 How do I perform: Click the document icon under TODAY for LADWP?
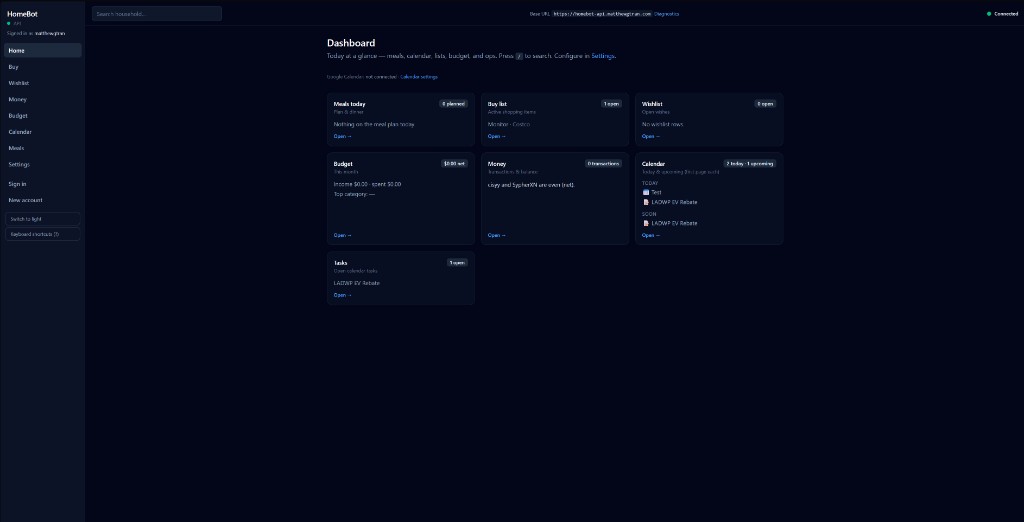[646, 202]
